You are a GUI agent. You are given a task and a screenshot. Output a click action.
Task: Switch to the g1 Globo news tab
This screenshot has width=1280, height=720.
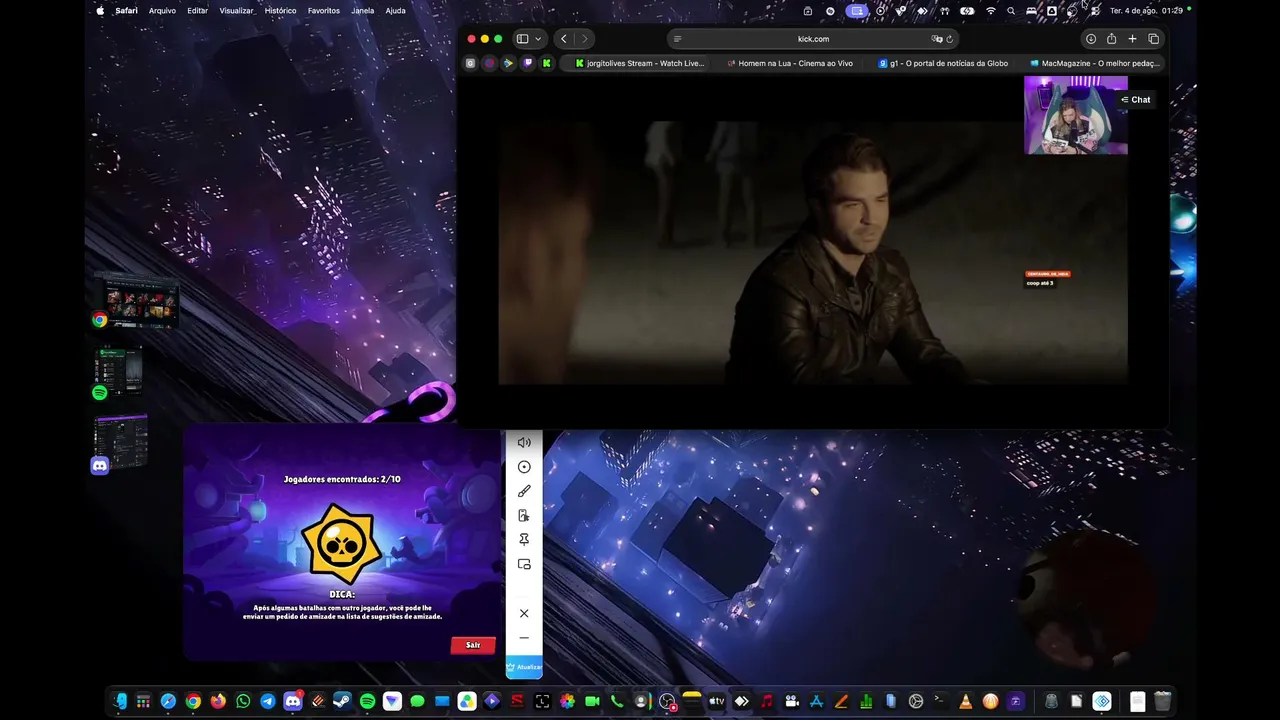pos(942,63)
